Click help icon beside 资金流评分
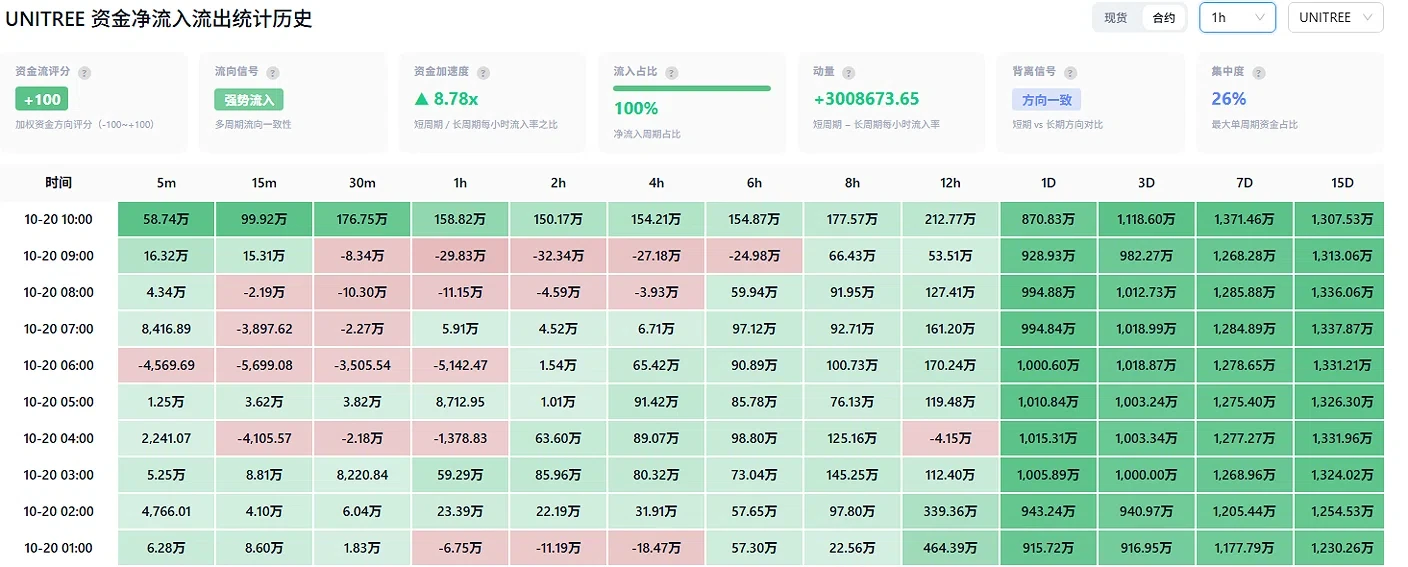 [84, 73]
